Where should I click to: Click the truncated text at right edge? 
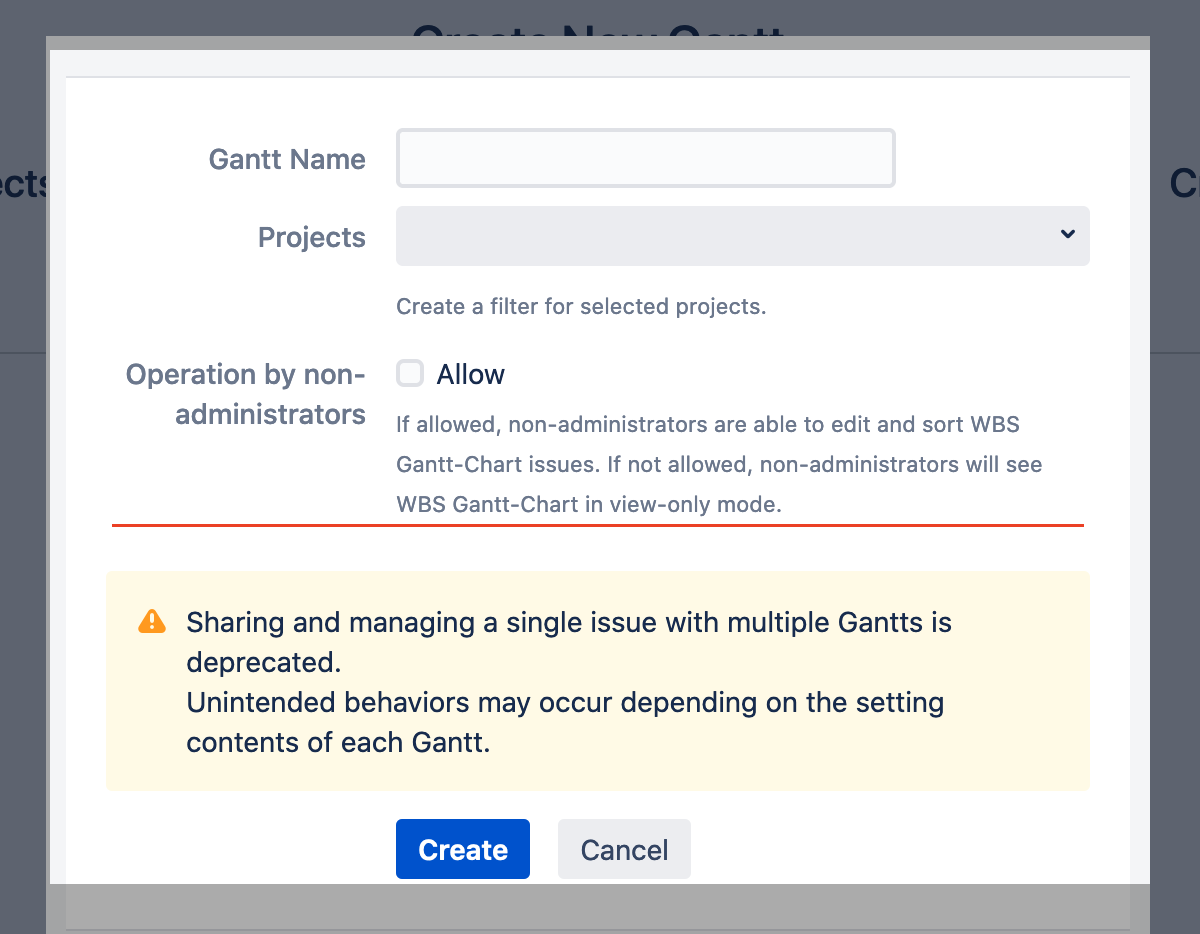tap(1183, 184)
